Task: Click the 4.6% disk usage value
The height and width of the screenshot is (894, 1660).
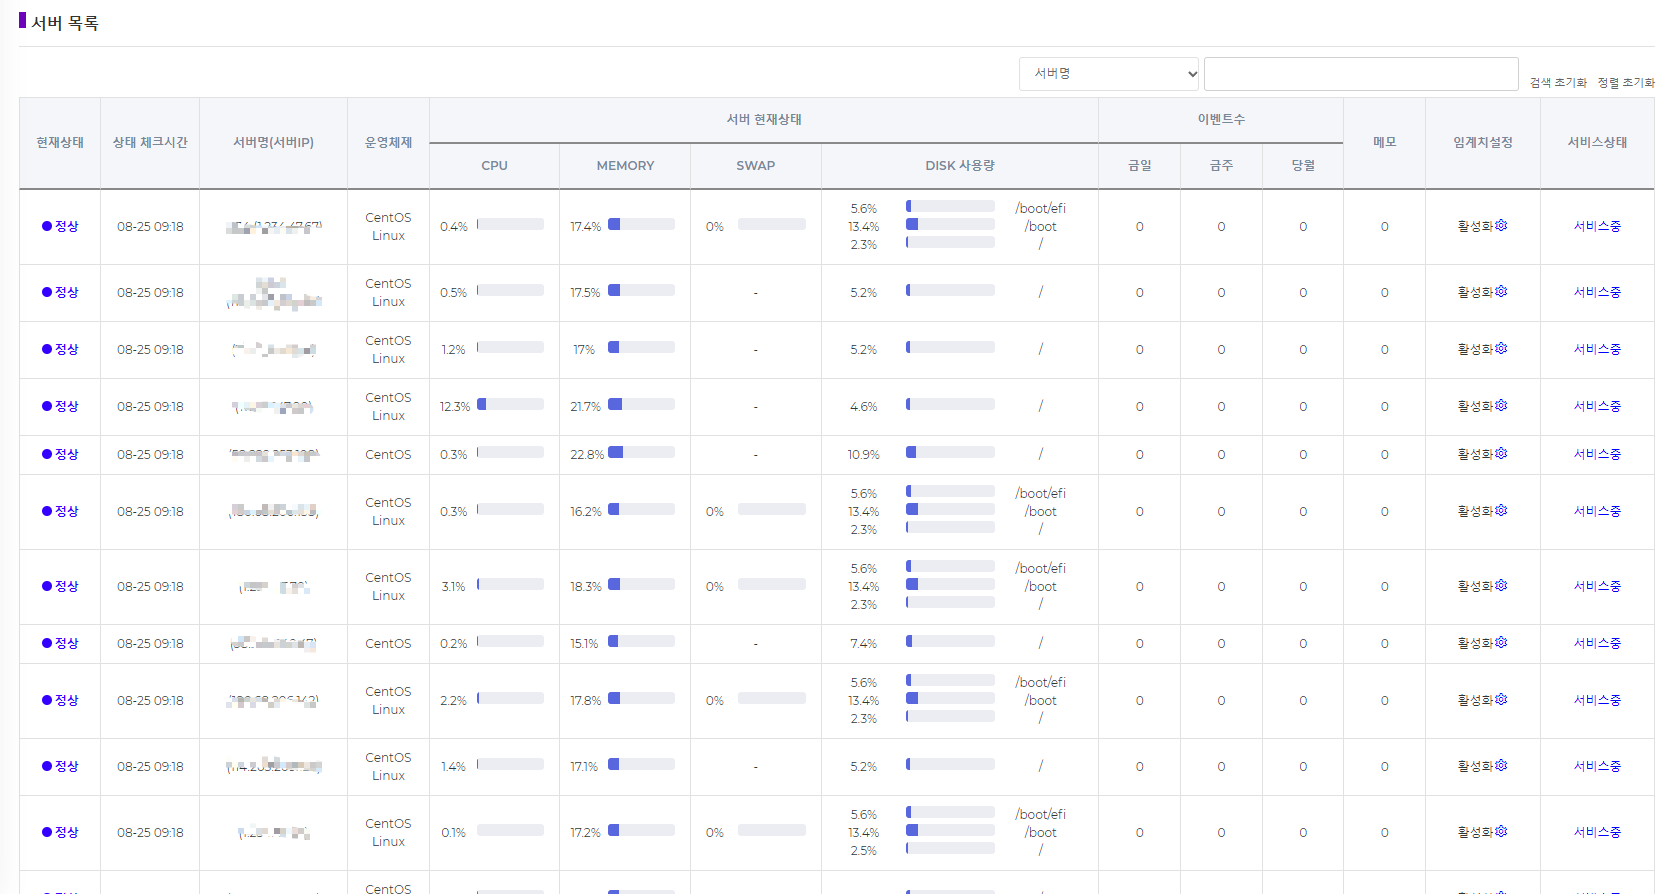Action: click(864, 407)
